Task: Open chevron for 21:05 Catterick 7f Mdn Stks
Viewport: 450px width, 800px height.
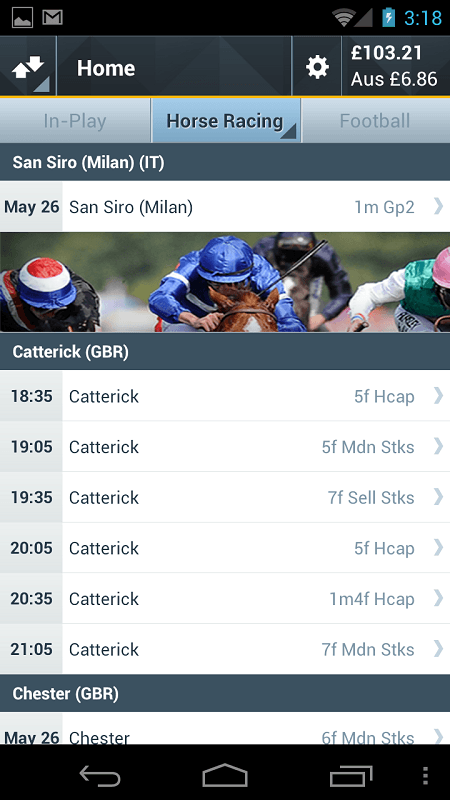Action: tap(438, 648)
